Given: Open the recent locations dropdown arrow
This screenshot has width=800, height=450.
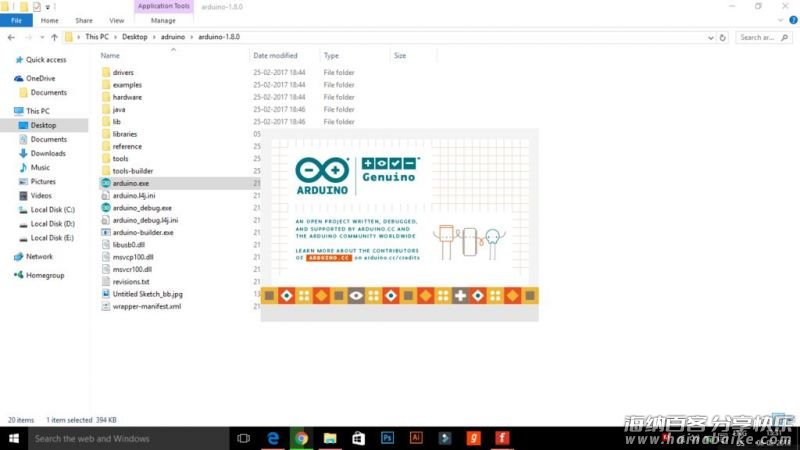Looking at the screenshot, I should click(x=41, y=37).
